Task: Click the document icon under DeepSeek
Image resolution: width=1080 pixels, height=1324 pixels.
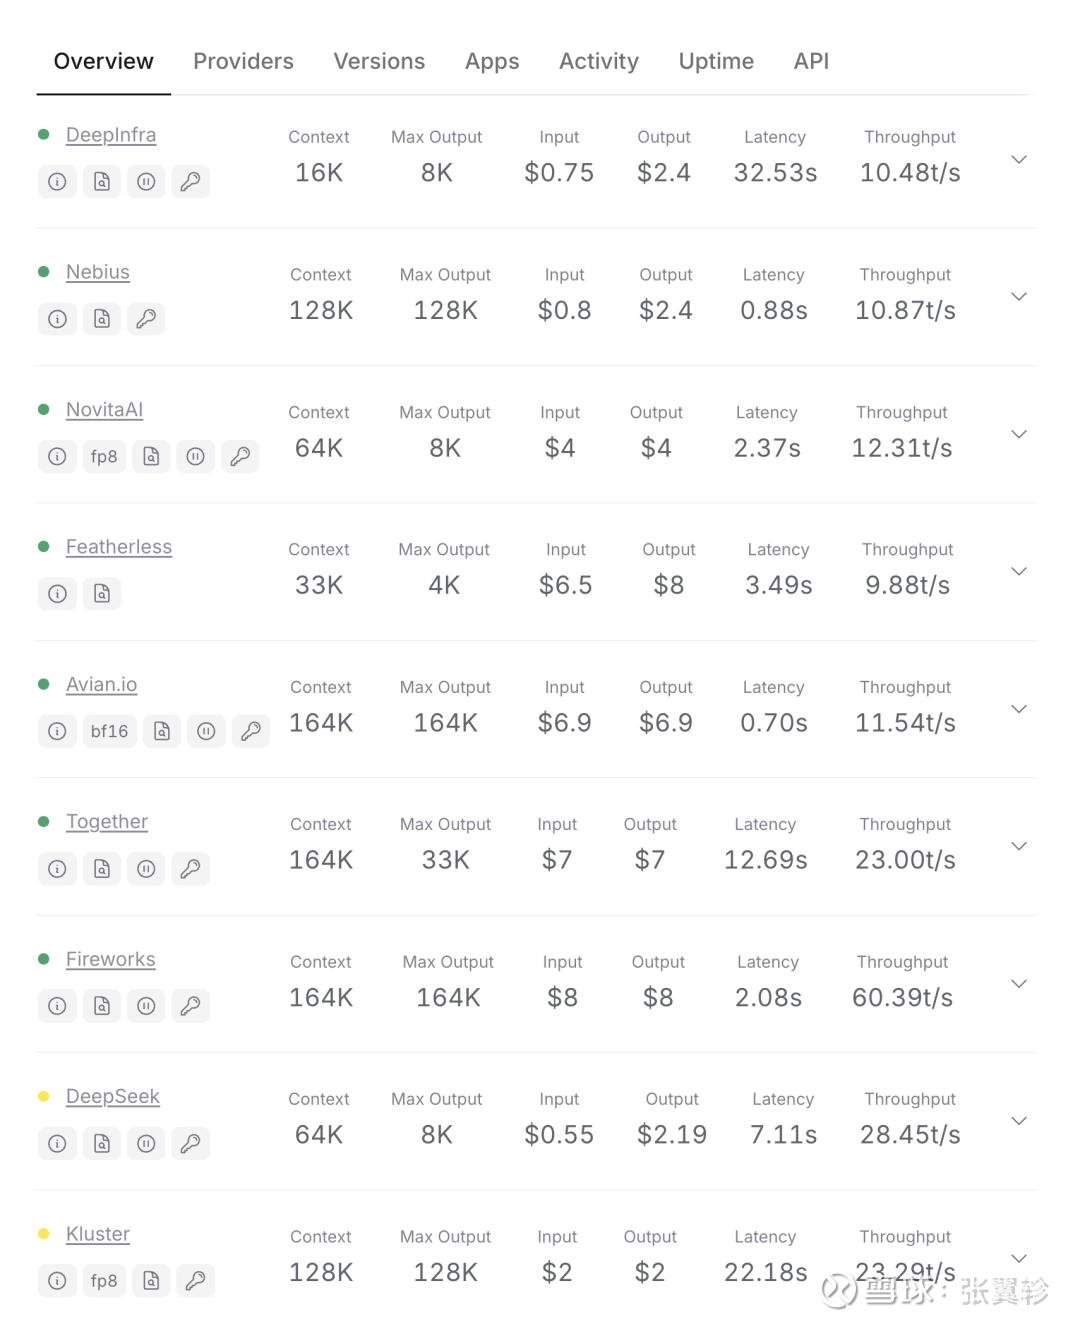Action: coord(102,1143)
